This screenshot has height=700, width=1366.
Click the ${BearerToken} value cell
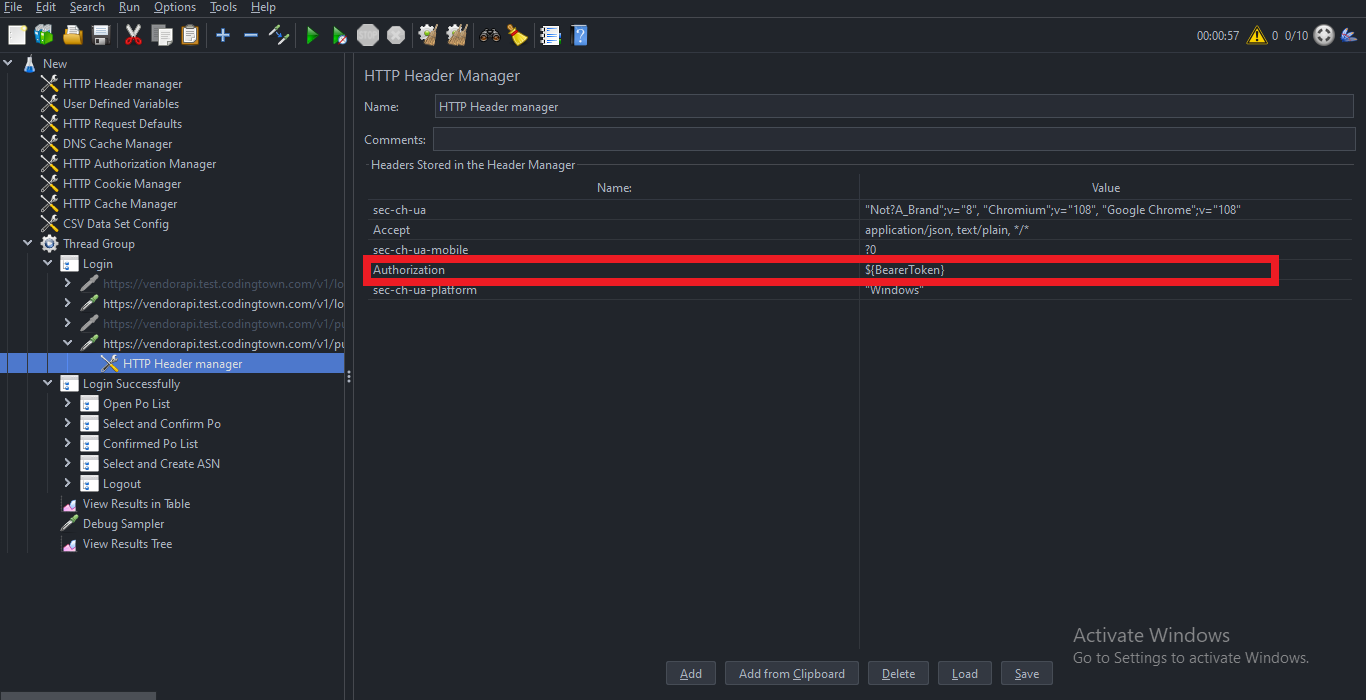1106,270
